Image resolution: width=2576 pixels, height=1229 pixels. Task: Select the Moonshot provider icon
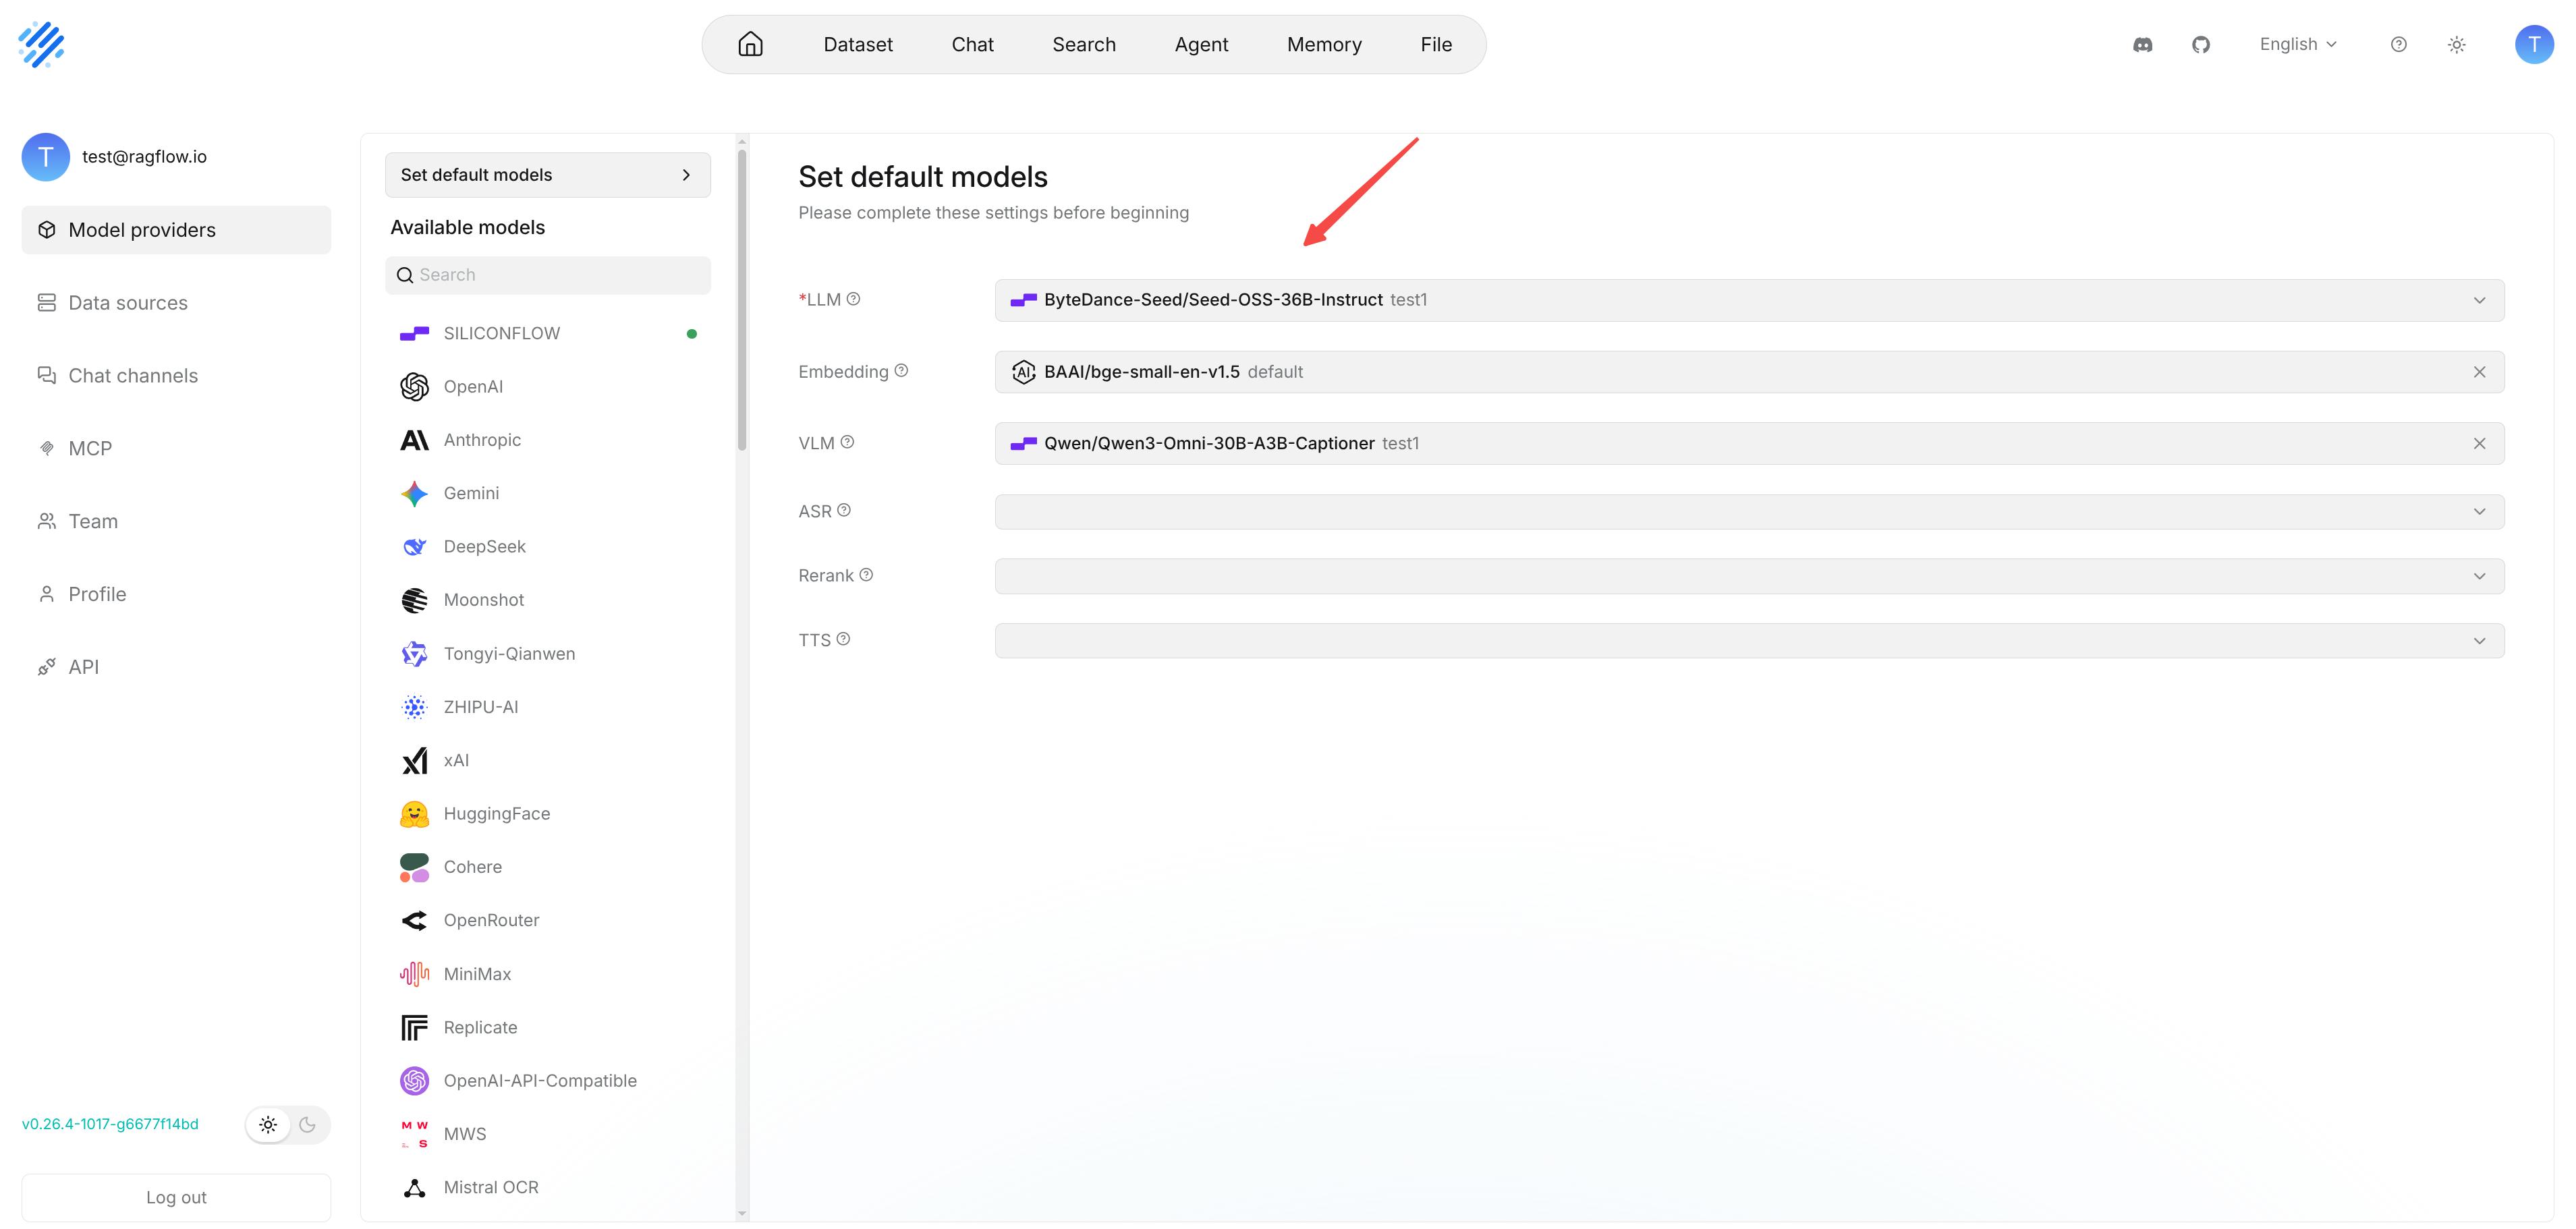[414, 600]
